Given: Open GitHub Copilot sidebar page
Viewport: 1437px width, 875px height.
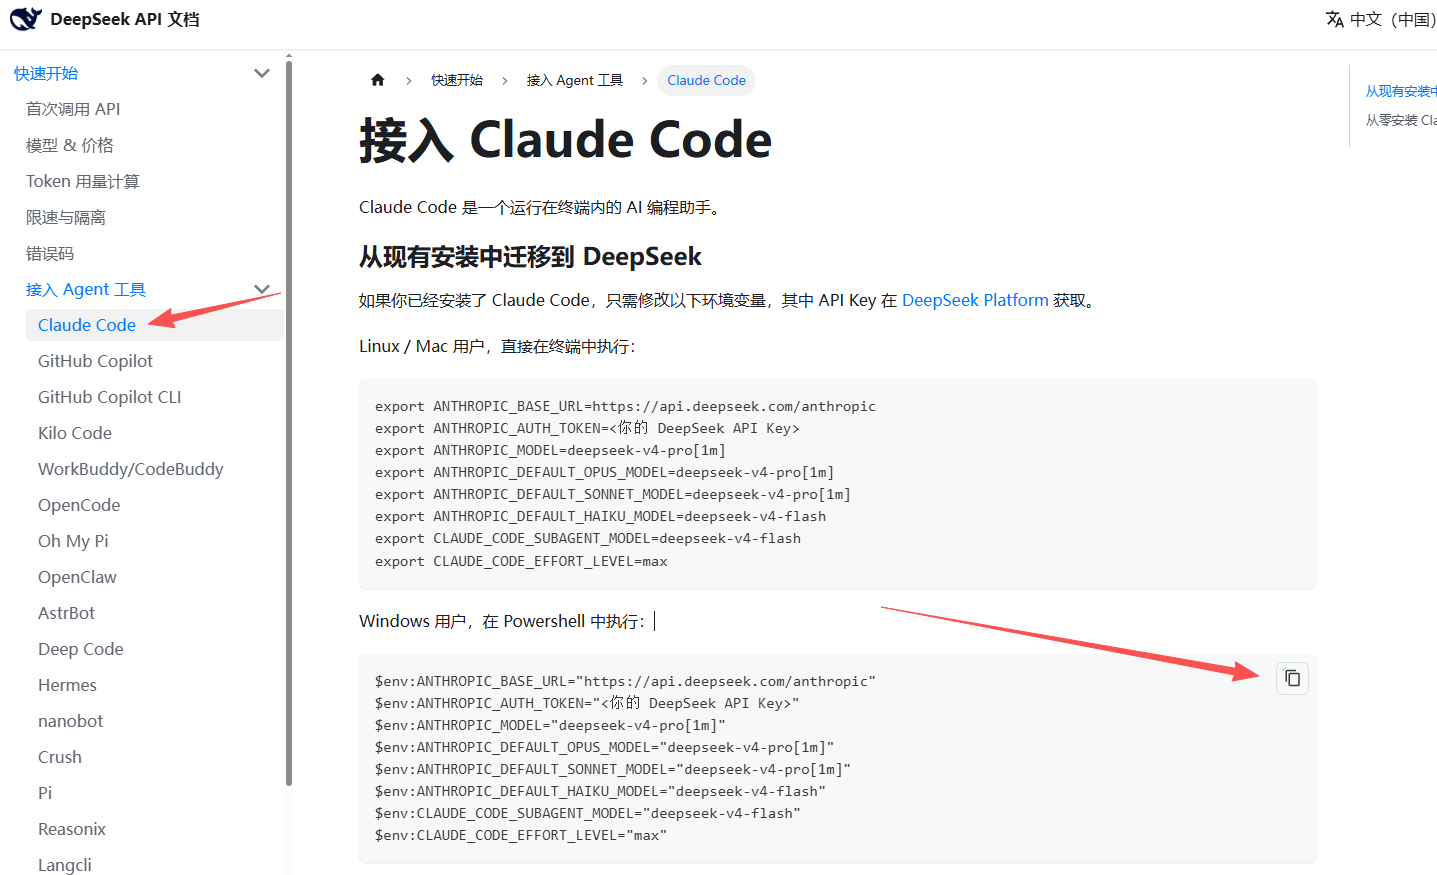Looking at the screenshot, I should [95, 361].
